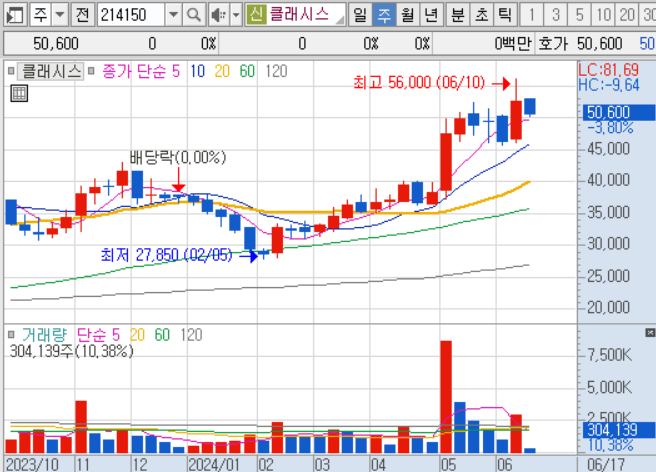The height and width of the screenshot is (472, 656).
Task: Click the green 60 moving average label
Action: coord(247,72)
